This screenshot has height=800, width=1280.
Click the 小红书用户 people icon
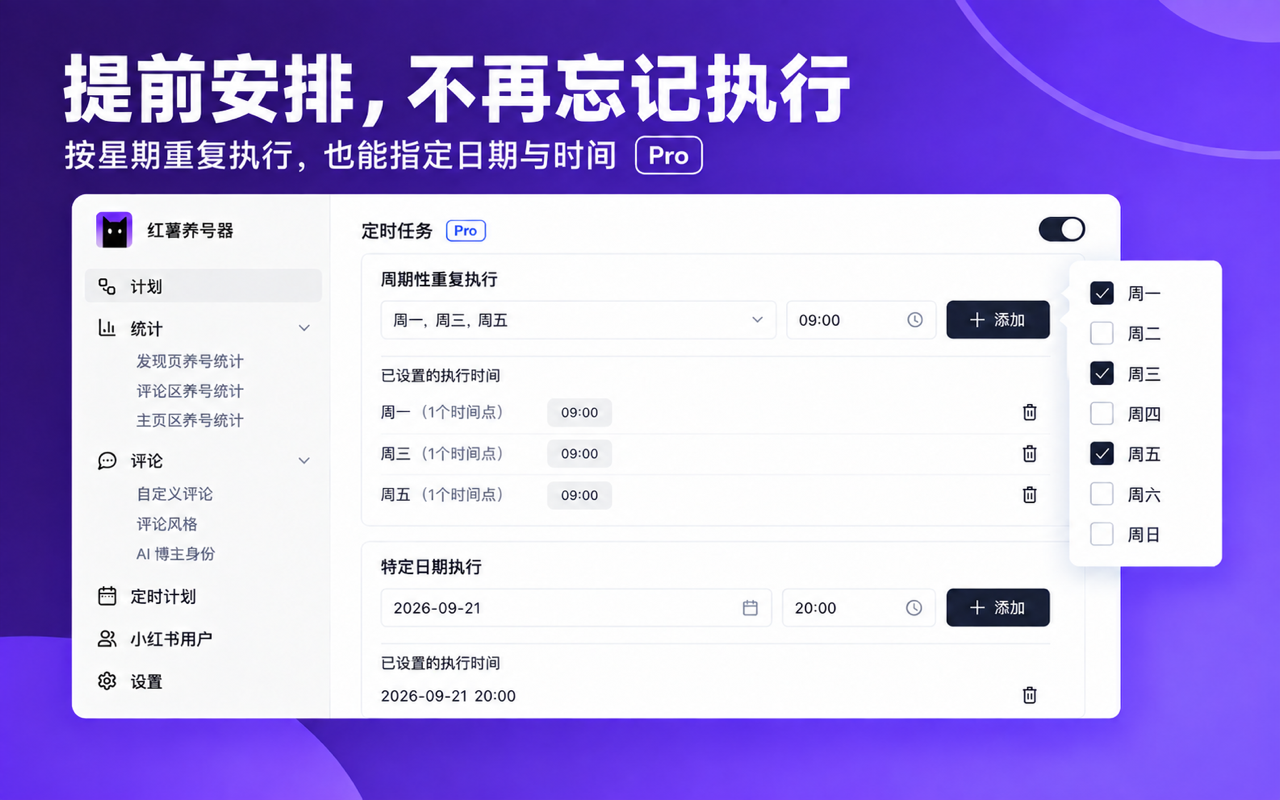pyautogui.click(x=107, y=639)
